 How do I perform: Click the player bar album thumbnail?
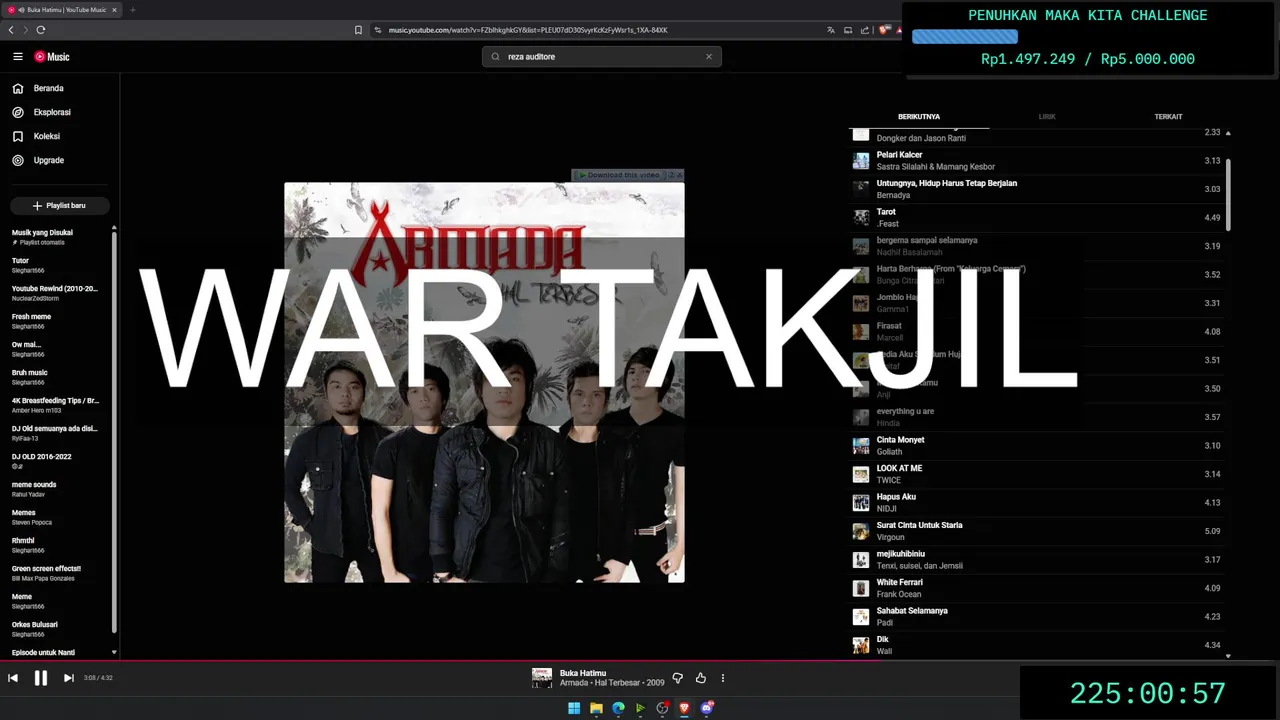[x=542, y=678]
